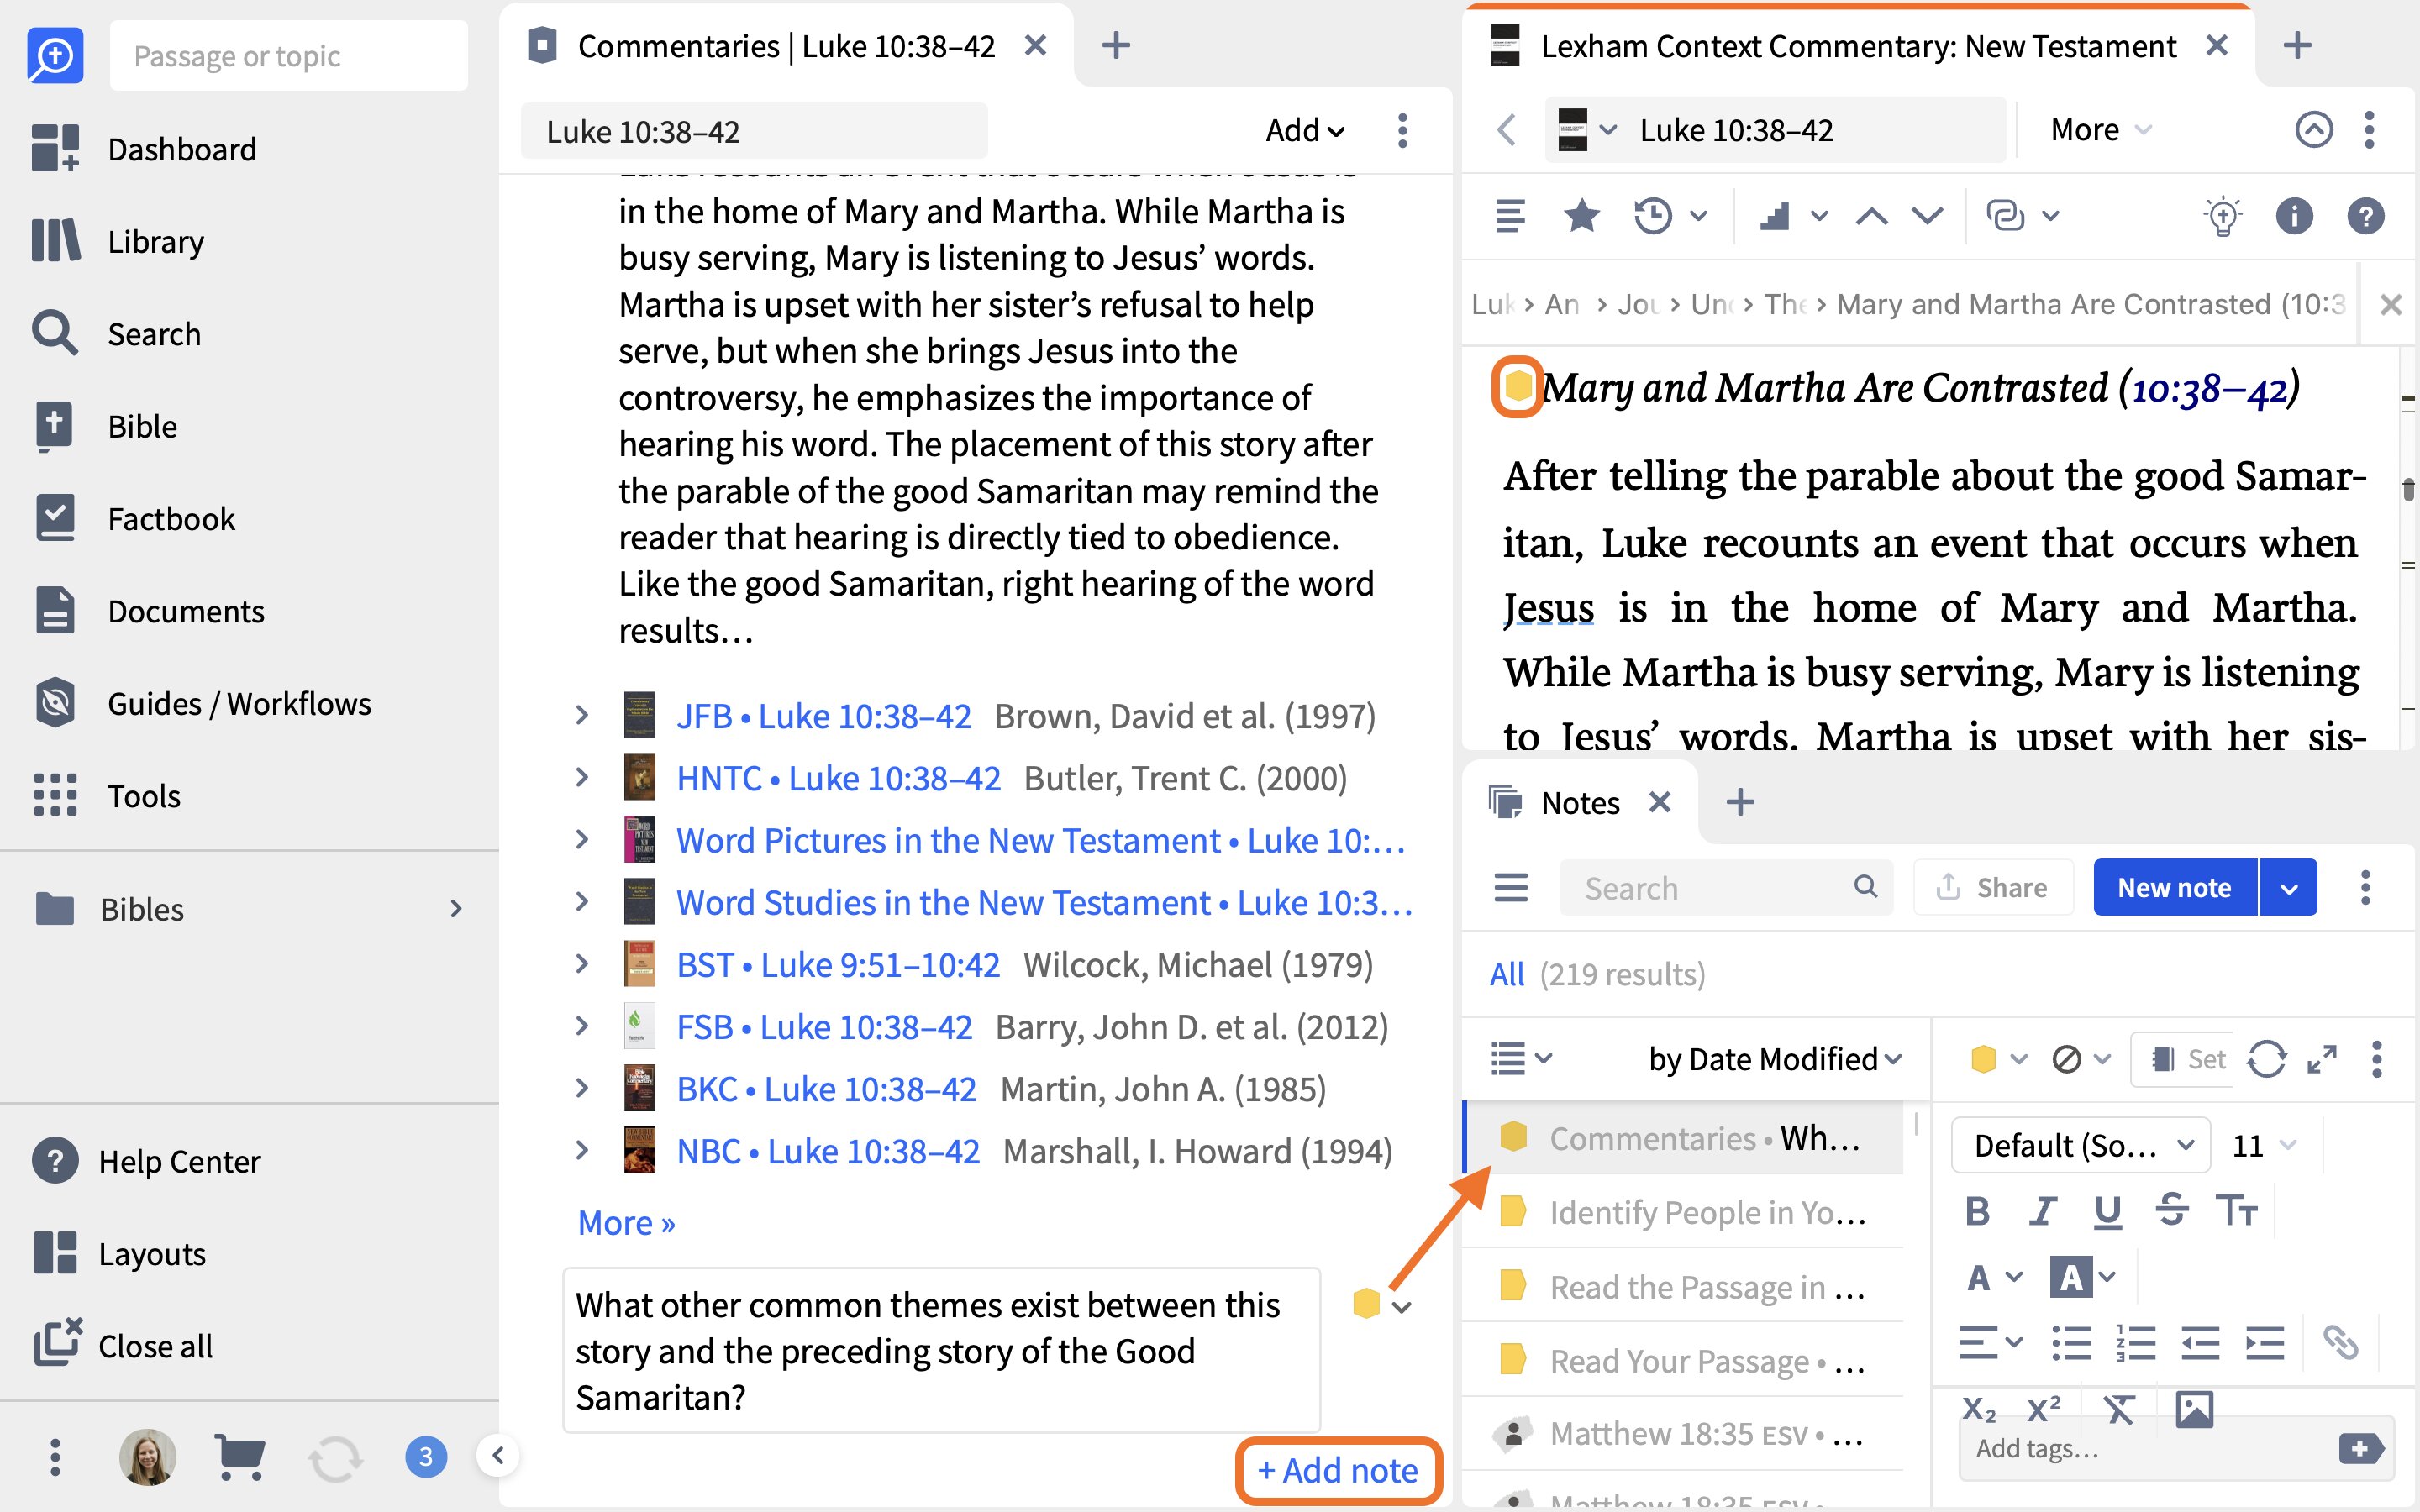Open yellow note color picker in editor toolbar
Screen dimensions: 2420x1512
1998,1058
